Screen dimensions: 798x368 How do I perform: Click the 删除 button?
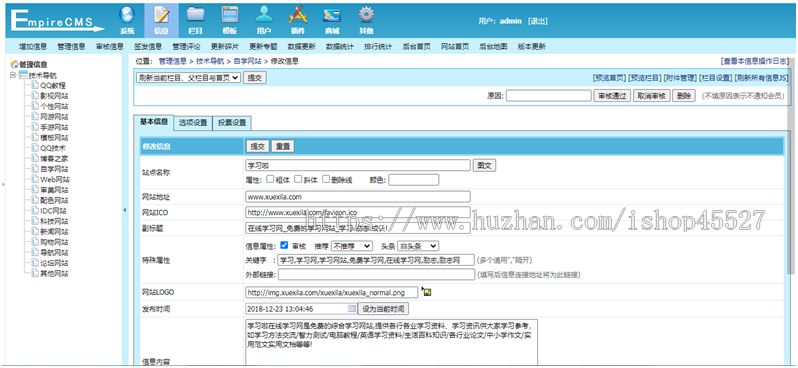[x=684, y=96]
